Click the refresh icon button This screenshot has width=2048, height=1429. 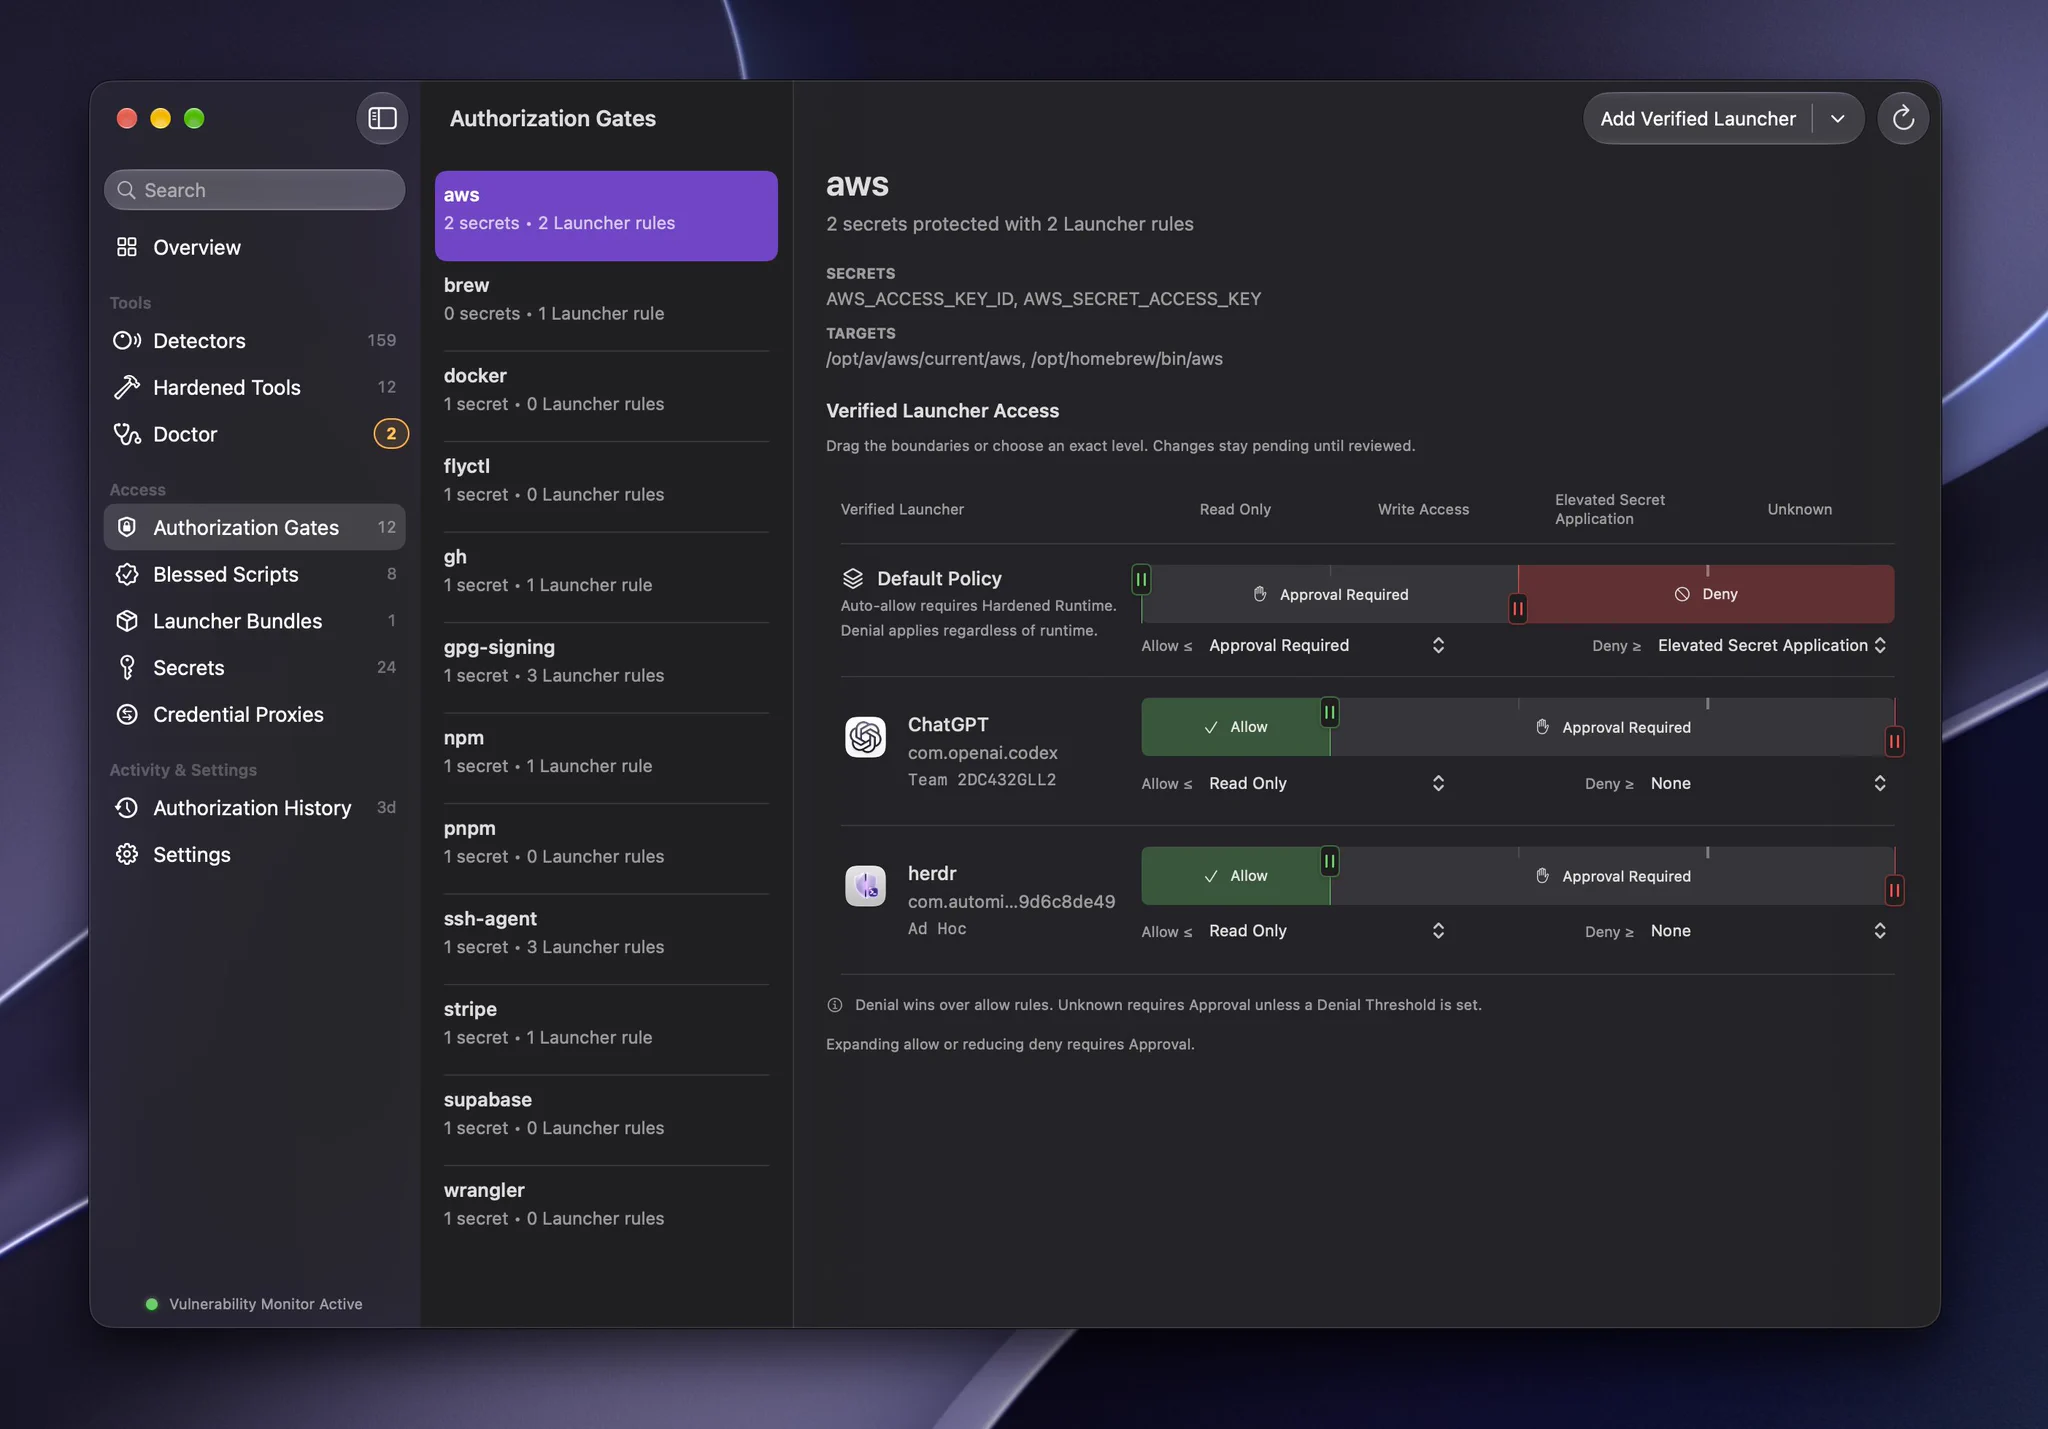coord(1902,118)
